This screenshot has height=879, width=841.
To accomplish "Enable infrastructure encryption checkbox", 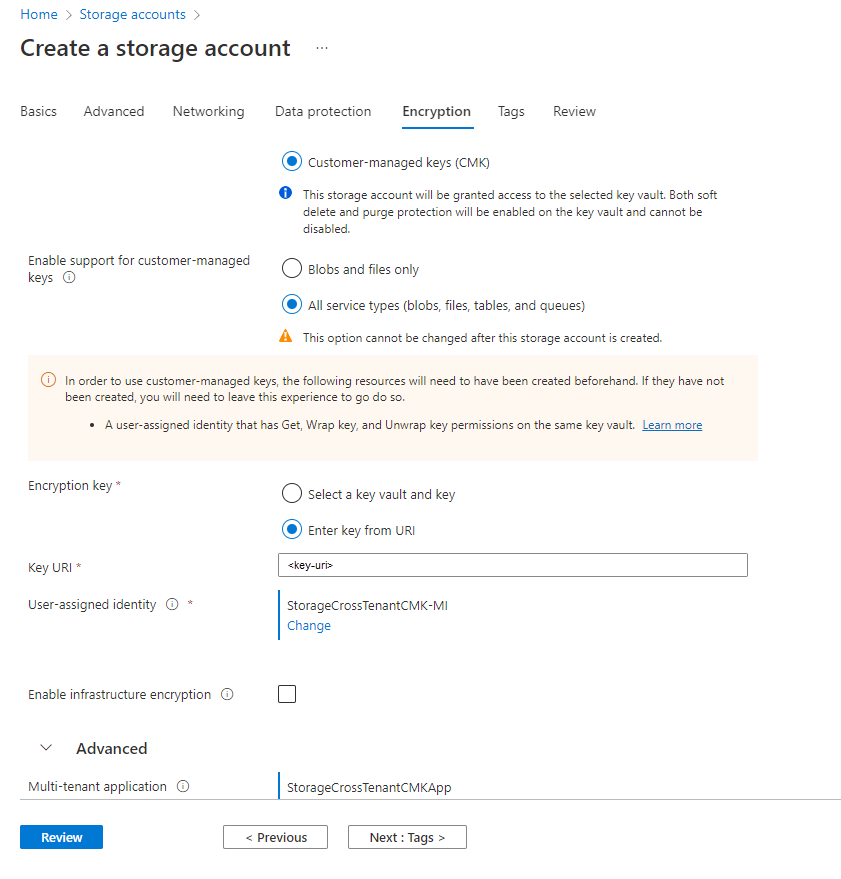I will pyautogui.click(x=287, y=694).
